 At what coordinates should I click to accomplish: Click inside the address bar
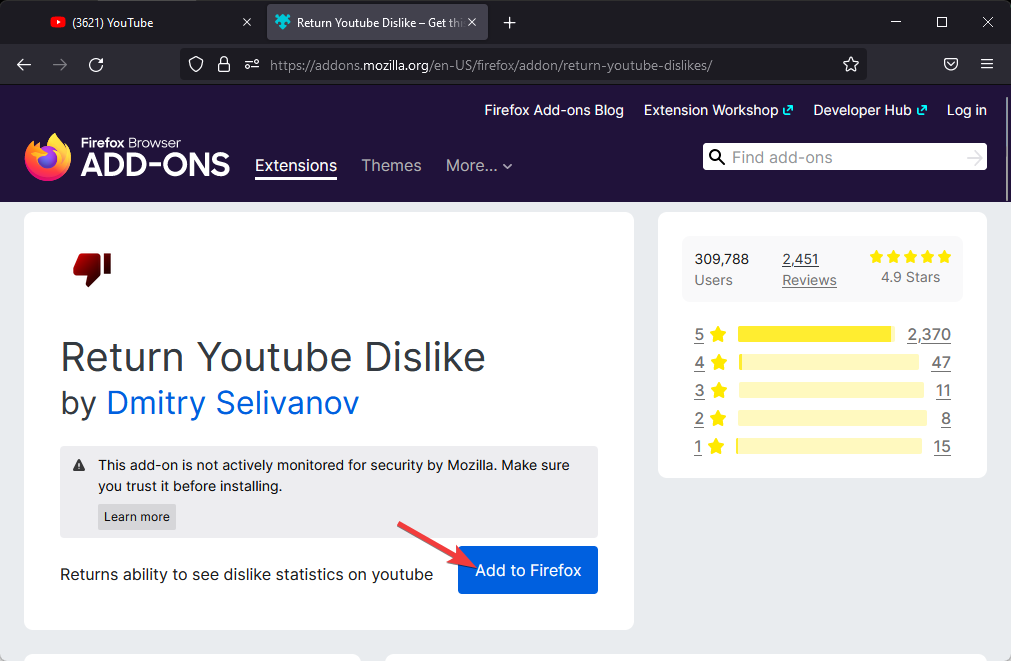click(x=550, y=64)
